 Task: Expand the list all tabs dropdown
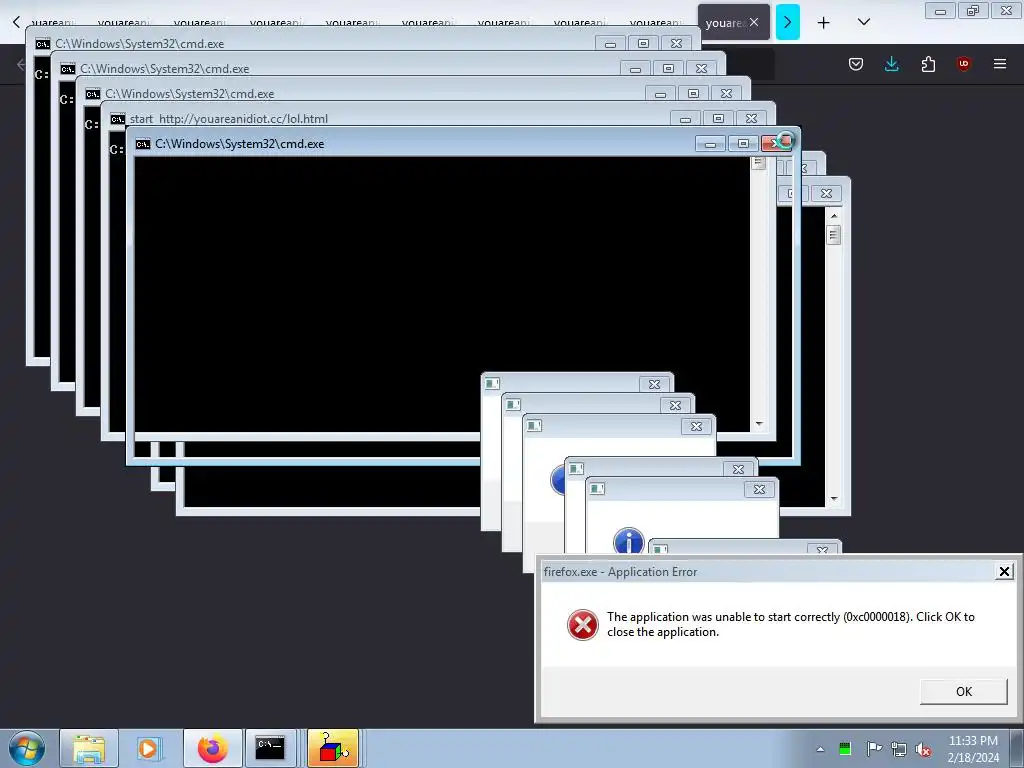(863, 22)
